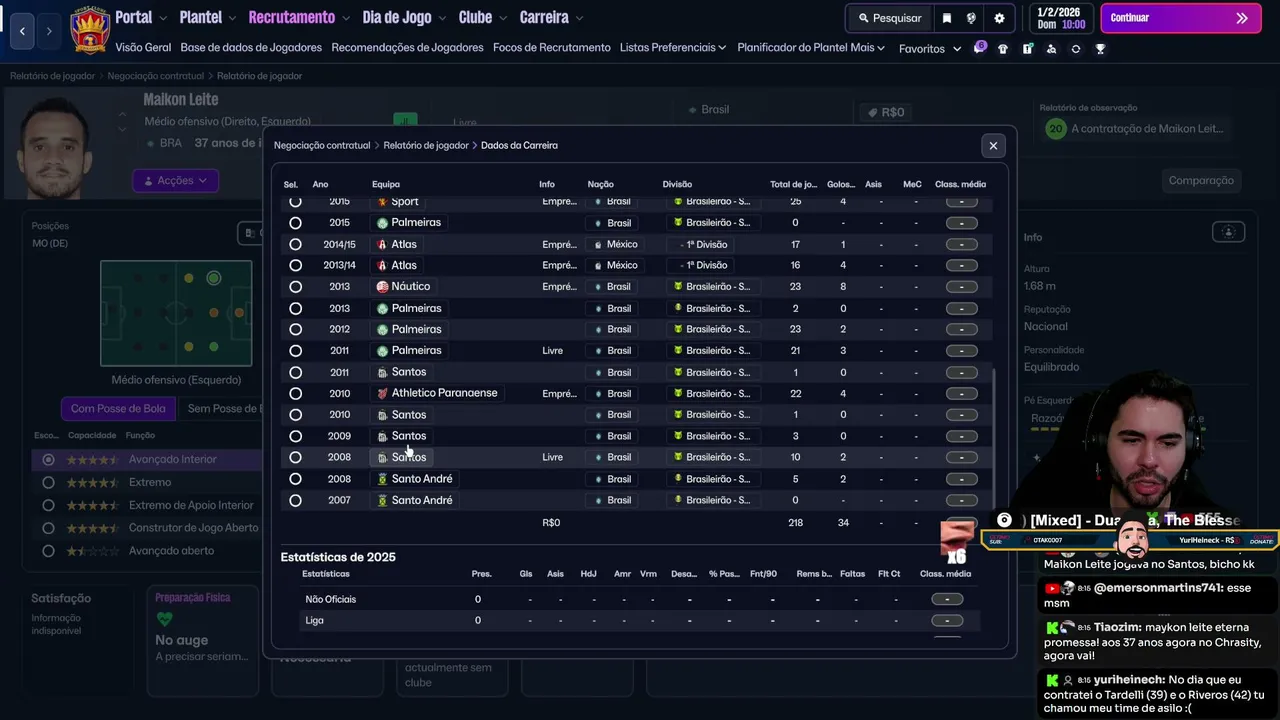Select the 2009 Santos row radio button
The height and width of the screenshot is (720, 1280).
(x=295, y=436)
